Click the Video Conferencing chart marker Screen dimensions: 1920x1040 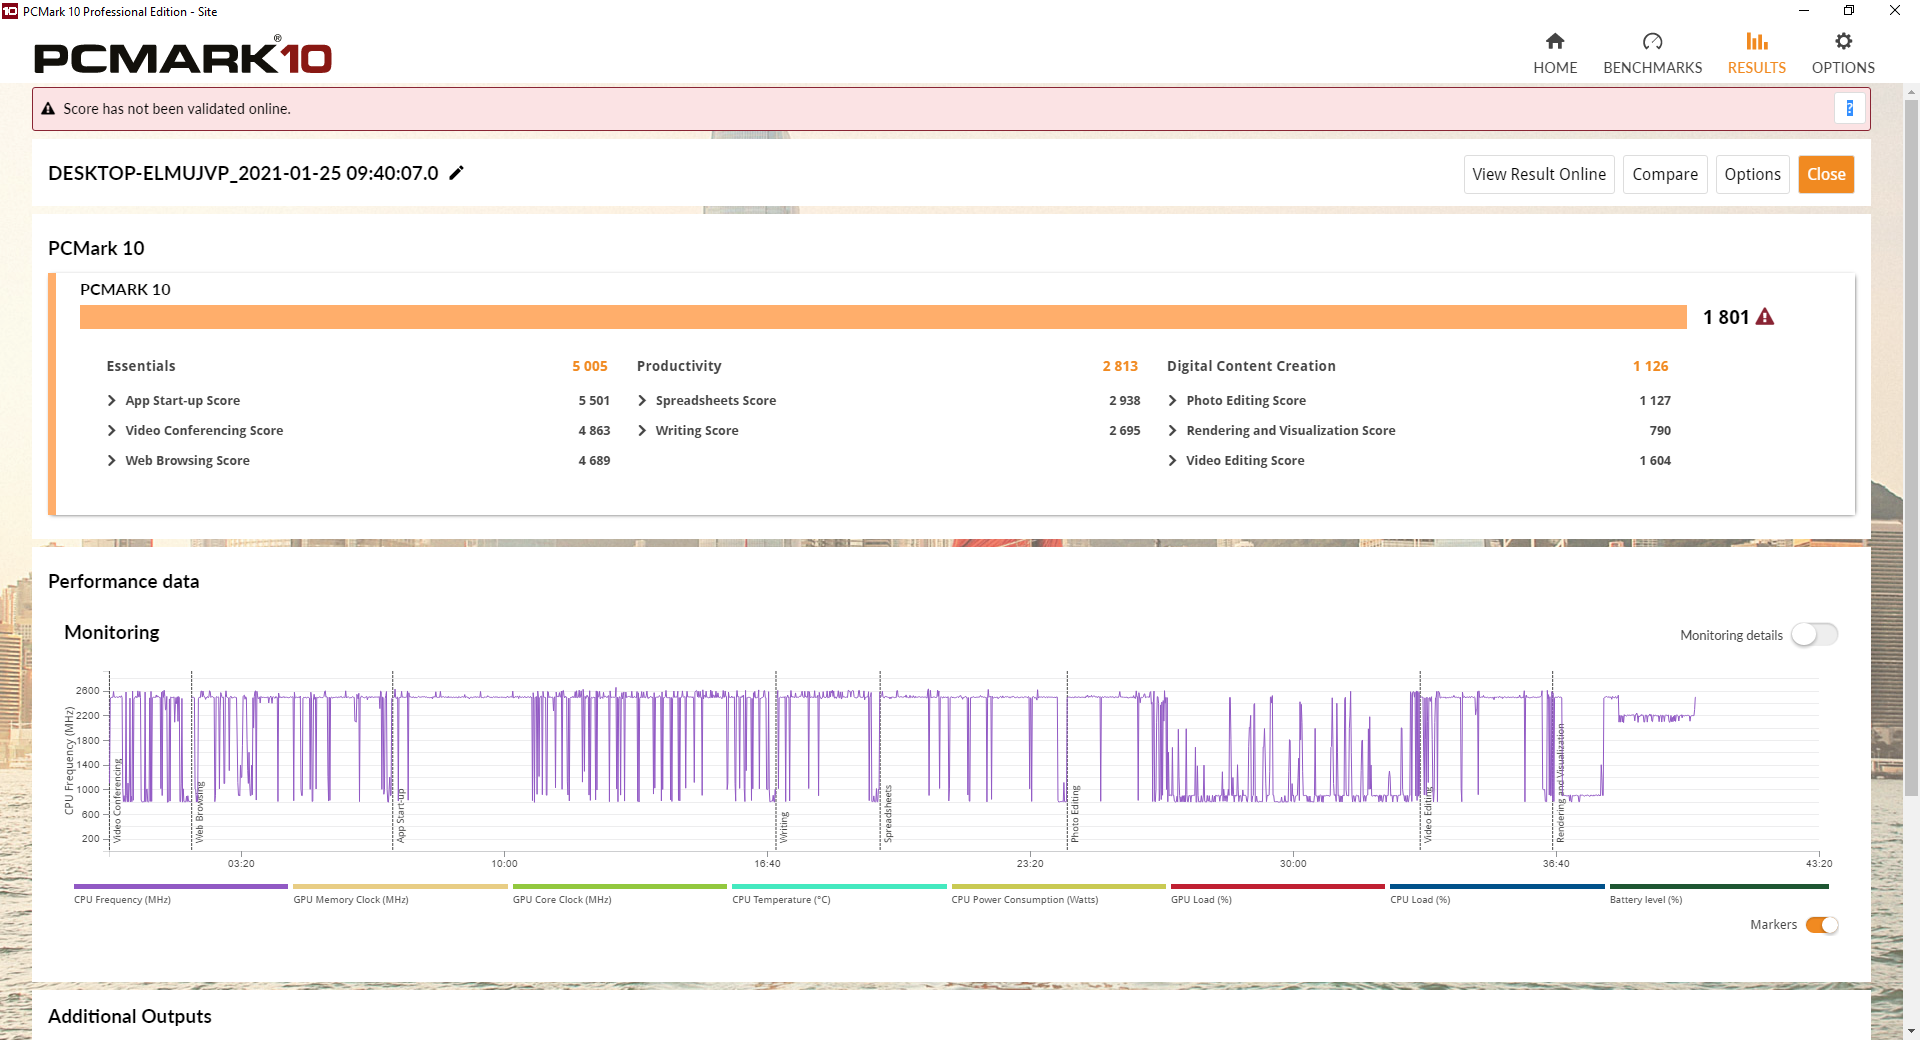coord(117,800)
